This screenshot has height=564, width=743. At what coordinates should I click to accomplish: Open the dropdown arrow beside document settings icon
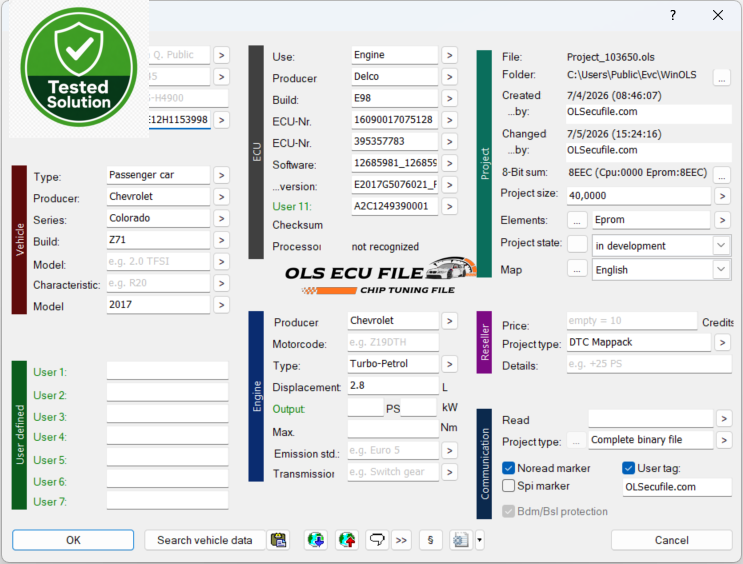[x=479, y=540]
